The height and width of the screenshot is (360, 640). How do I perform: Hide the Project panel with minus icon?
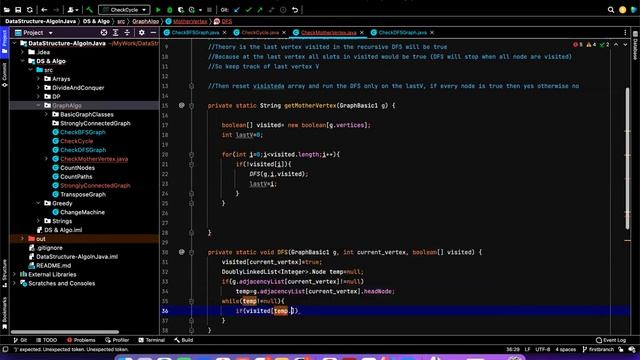pyautogui.click(x=153, y=33)
